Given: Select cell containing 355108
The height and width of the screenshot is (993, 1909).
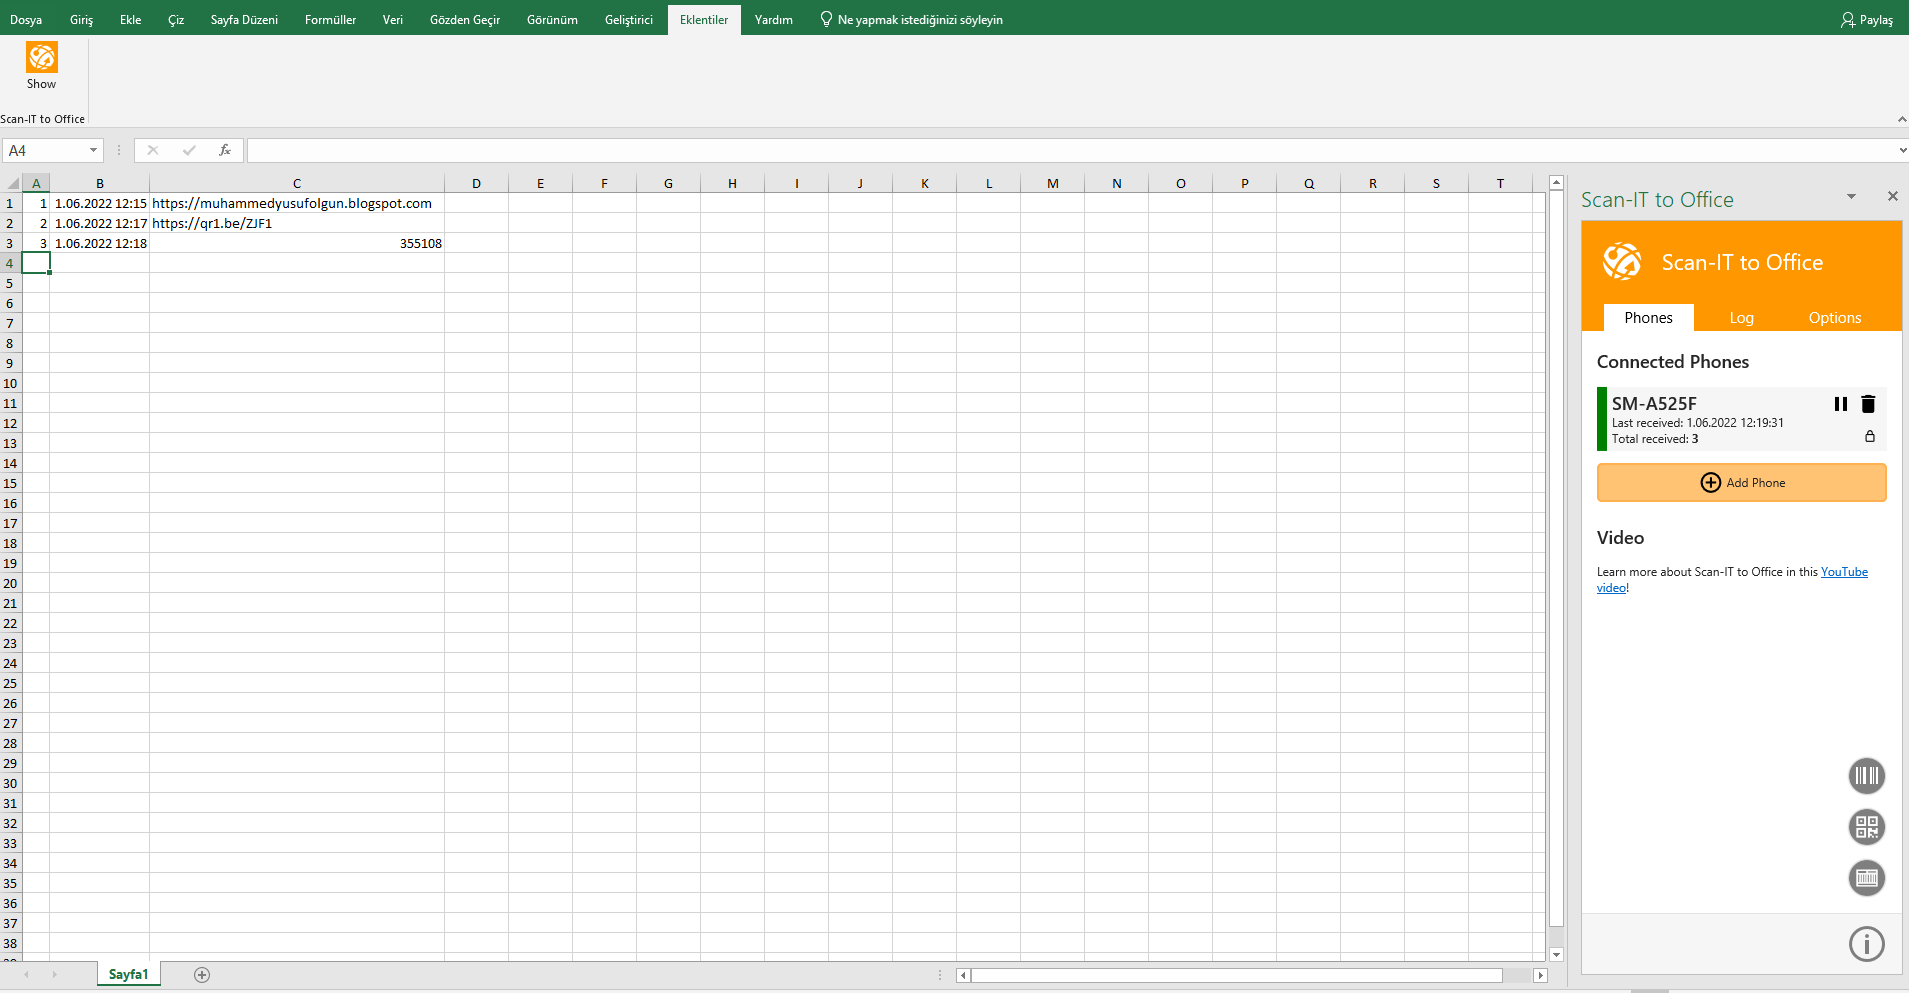Looking at the screenshot, I should click(x=297, y=243).
